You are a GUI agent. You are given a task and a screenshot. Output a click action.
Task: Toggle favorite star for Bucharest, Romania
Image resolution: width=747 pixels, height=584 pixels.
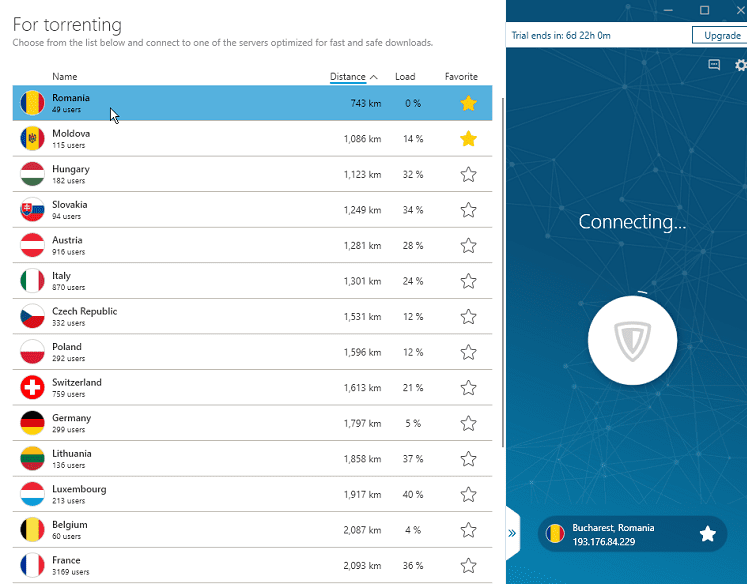tap(707, 534)
